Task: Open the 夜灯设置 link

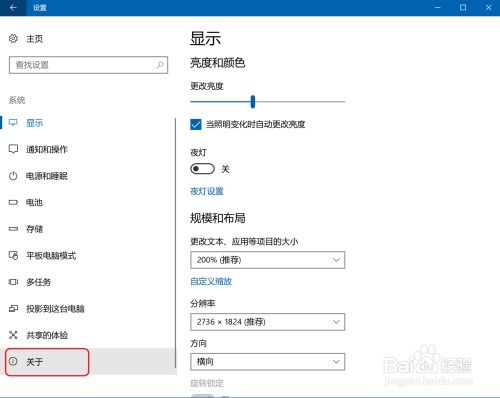Action: [x=207, y=191]
